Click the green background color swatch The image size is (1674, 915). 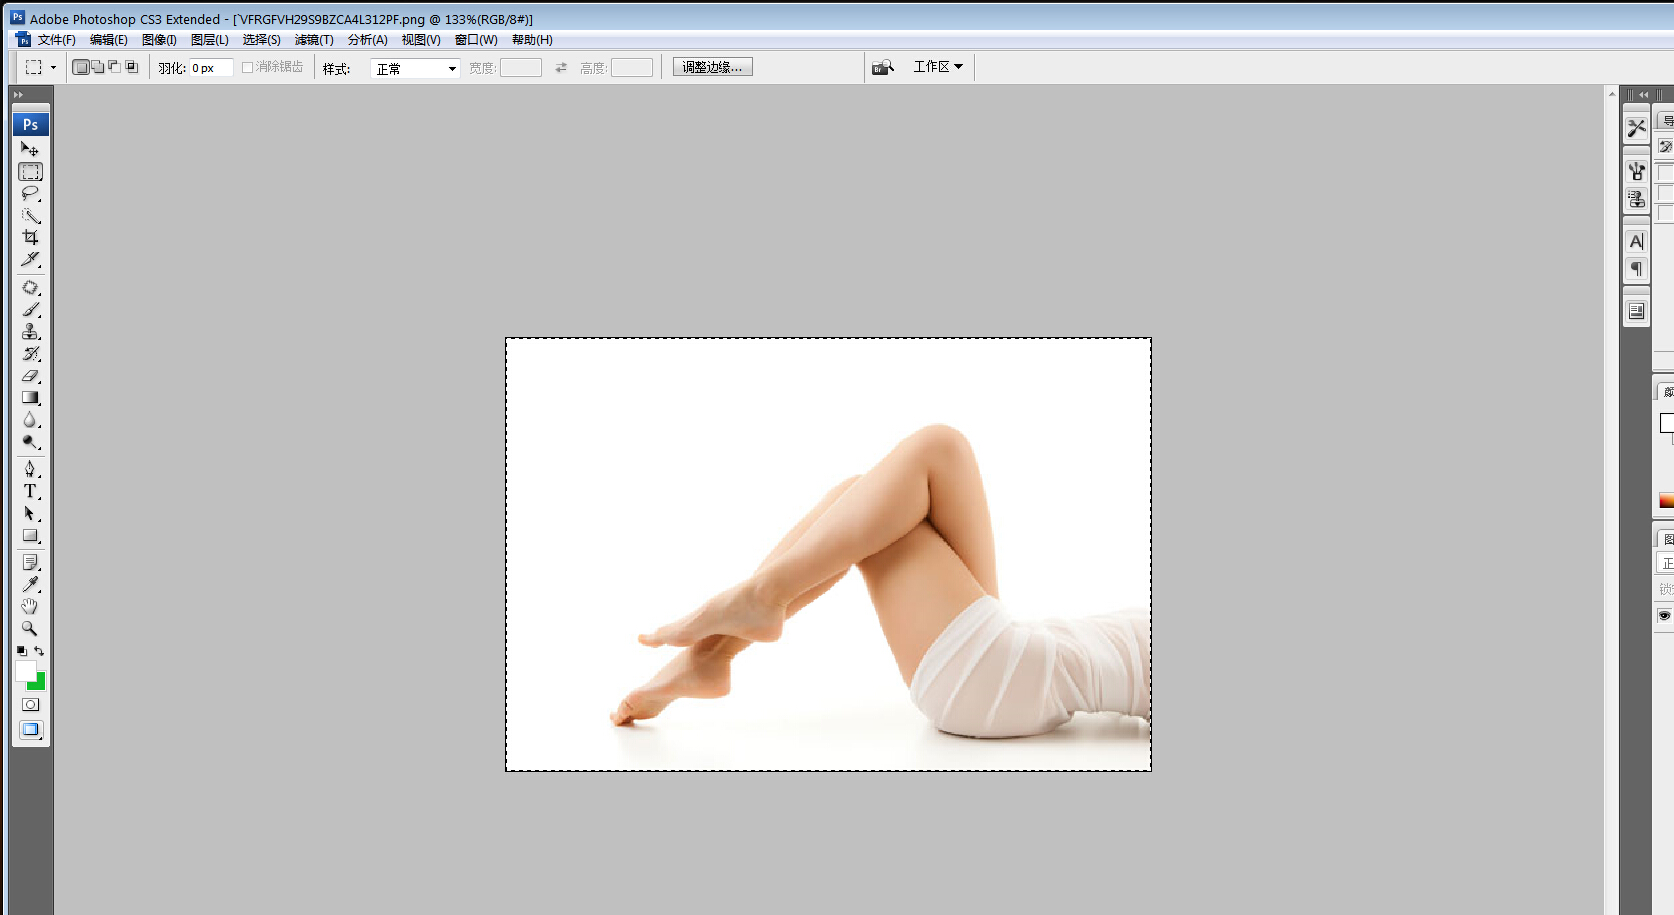point(39,684)
